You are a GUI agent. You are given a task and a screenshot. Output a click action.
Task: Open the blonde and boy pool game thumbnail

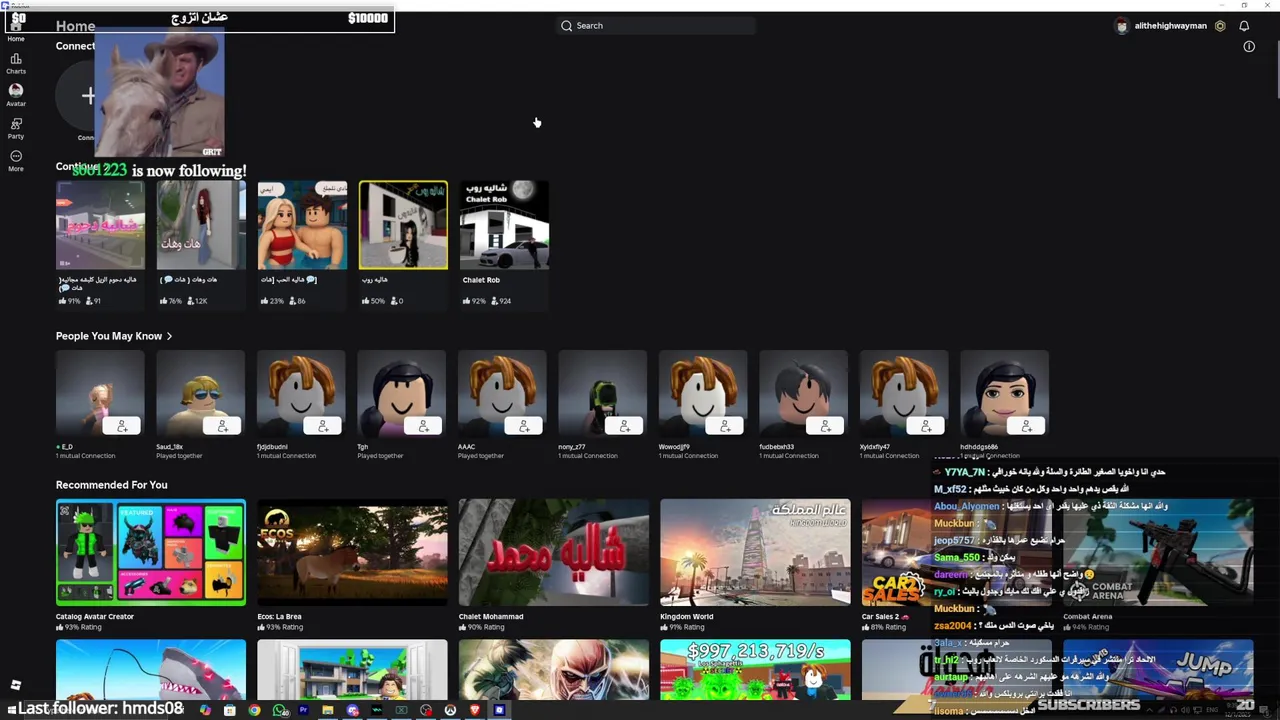coord(302,225)
